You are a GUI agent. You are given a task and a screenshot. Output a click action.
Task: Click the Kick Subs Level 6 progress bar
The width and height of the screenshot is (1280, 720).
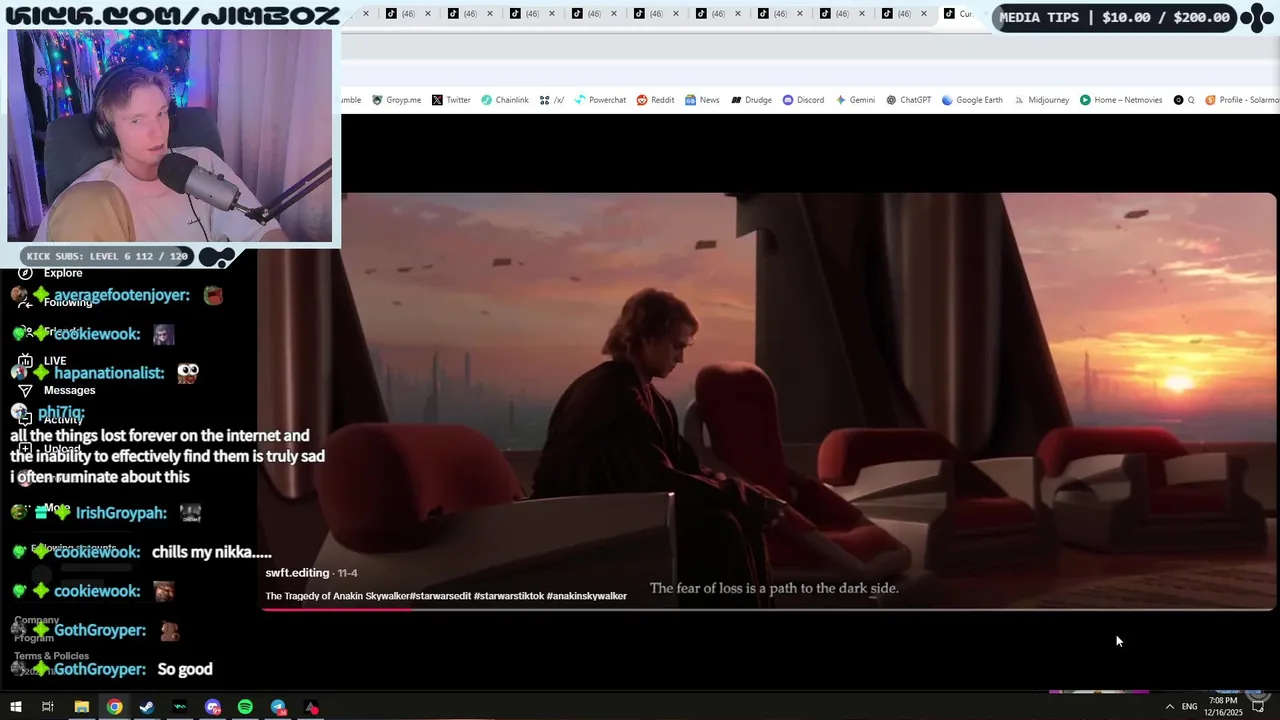108,256
